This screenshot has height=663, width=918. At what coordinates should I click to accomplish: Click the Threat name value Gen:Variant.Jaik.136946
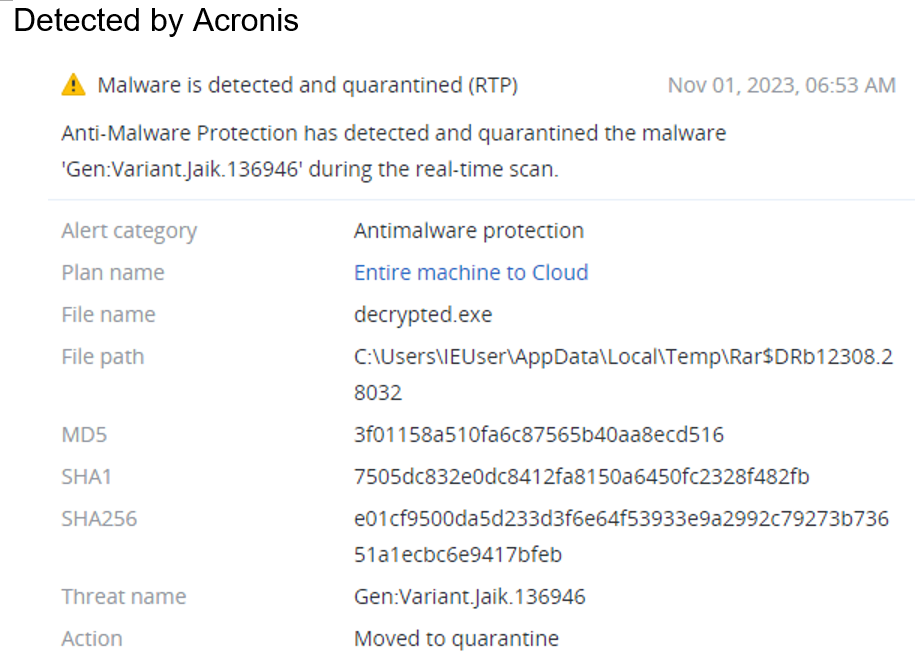point(470,597)
